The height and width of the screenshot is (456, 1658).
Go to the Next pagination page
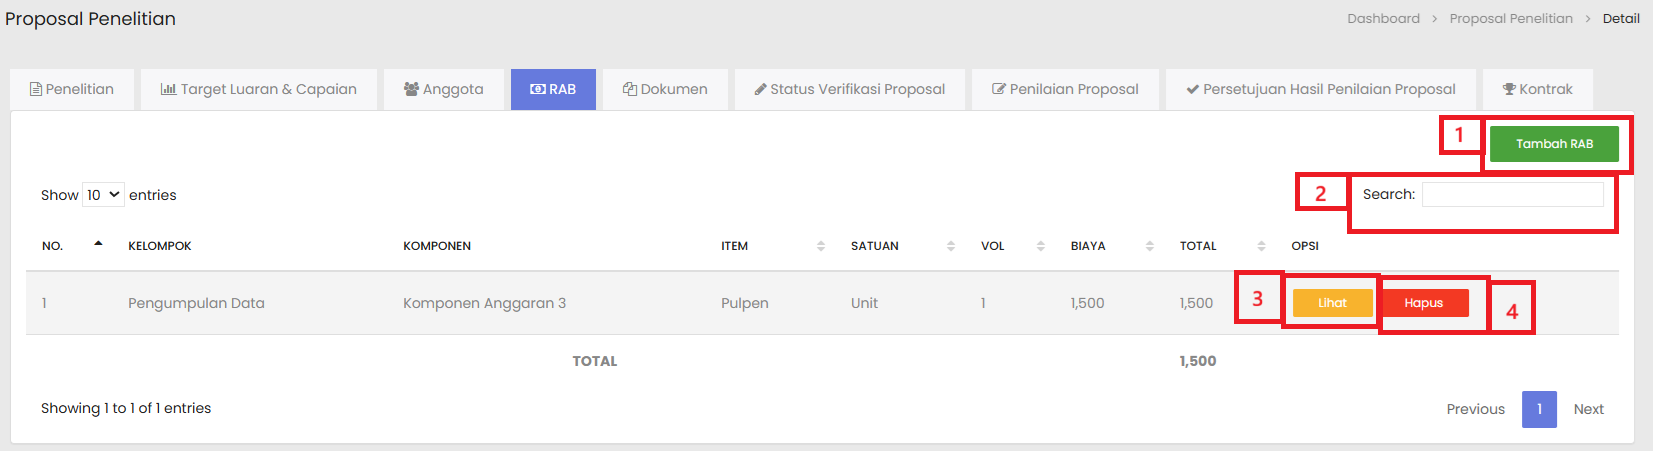point(1587,409)
